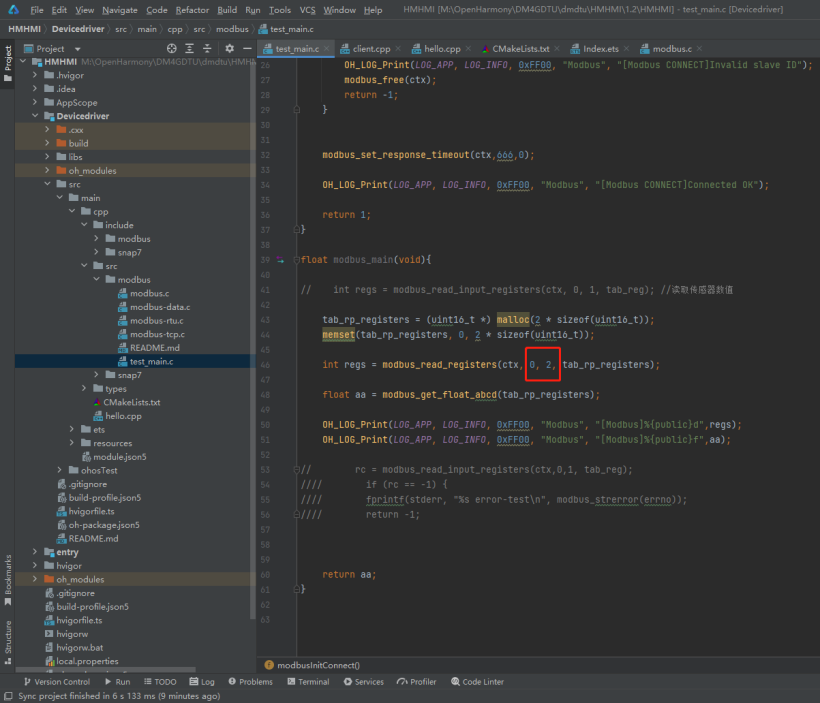Click the status bar tool windows toggle icon
820x703 pixels.
pyautogui.click(x=8, y=696)
